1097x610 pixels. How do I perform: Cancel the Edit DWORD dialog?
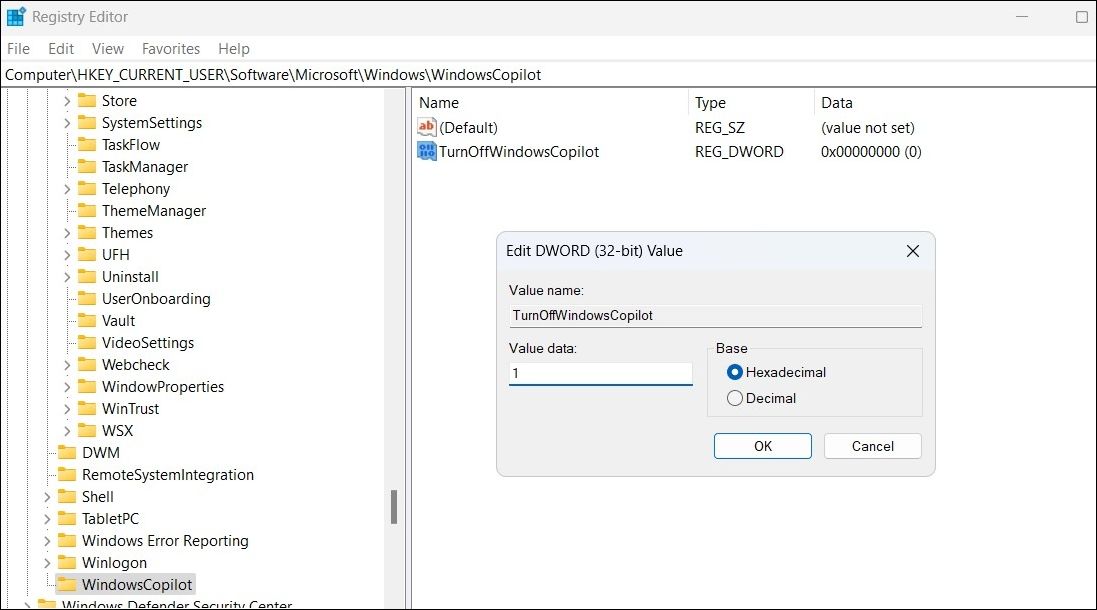872,446
